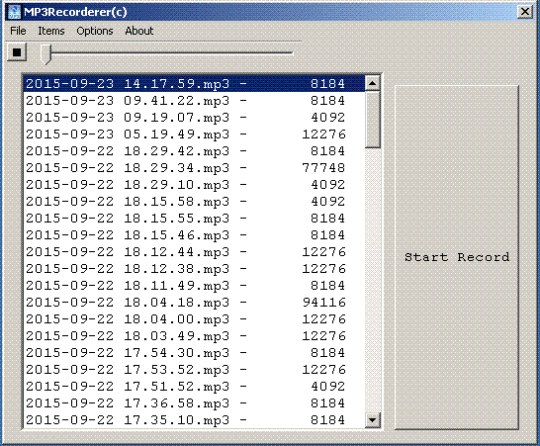
Task: Click the playback position slider thumb
Action: [46, 54]
